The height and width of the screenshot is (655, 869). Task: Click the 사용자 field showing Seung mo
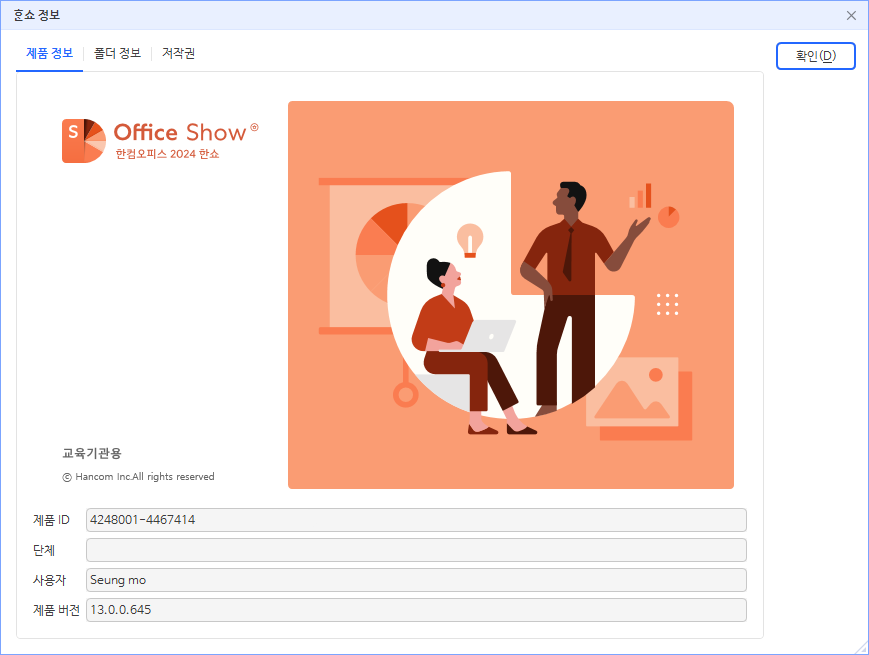pyautogui.click(x=416, y=580)
